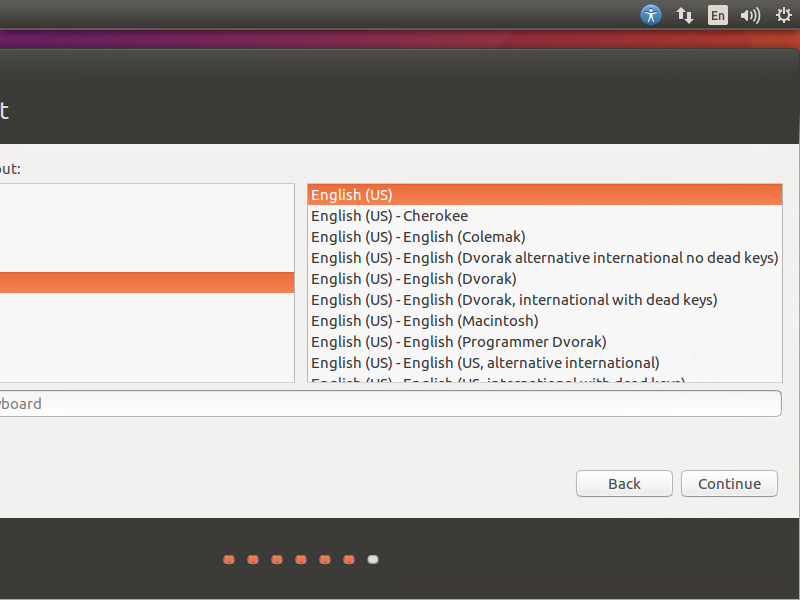Select the English (Dvorak) variant
800x600 pixels.
413,279
